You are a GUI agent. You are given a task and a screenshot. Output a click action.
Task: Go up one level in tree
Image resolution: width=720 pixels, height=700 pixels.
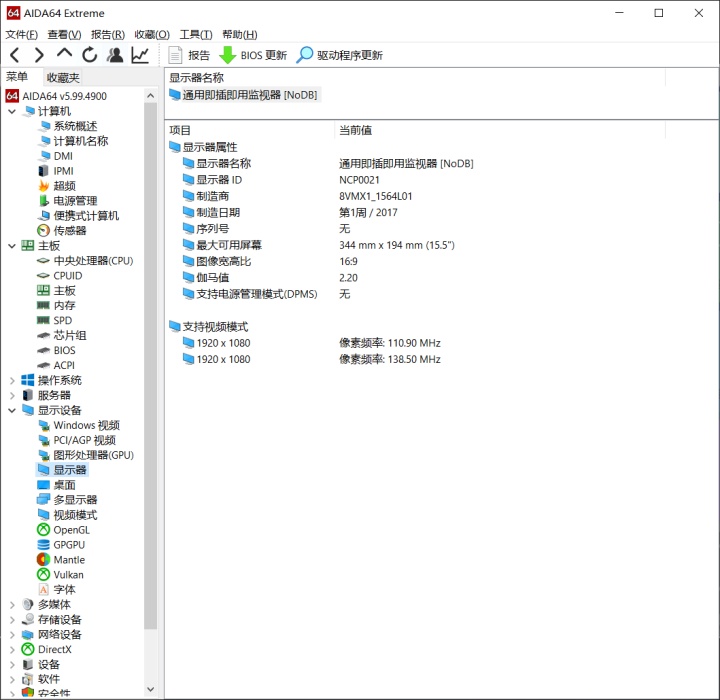[64, 54]
